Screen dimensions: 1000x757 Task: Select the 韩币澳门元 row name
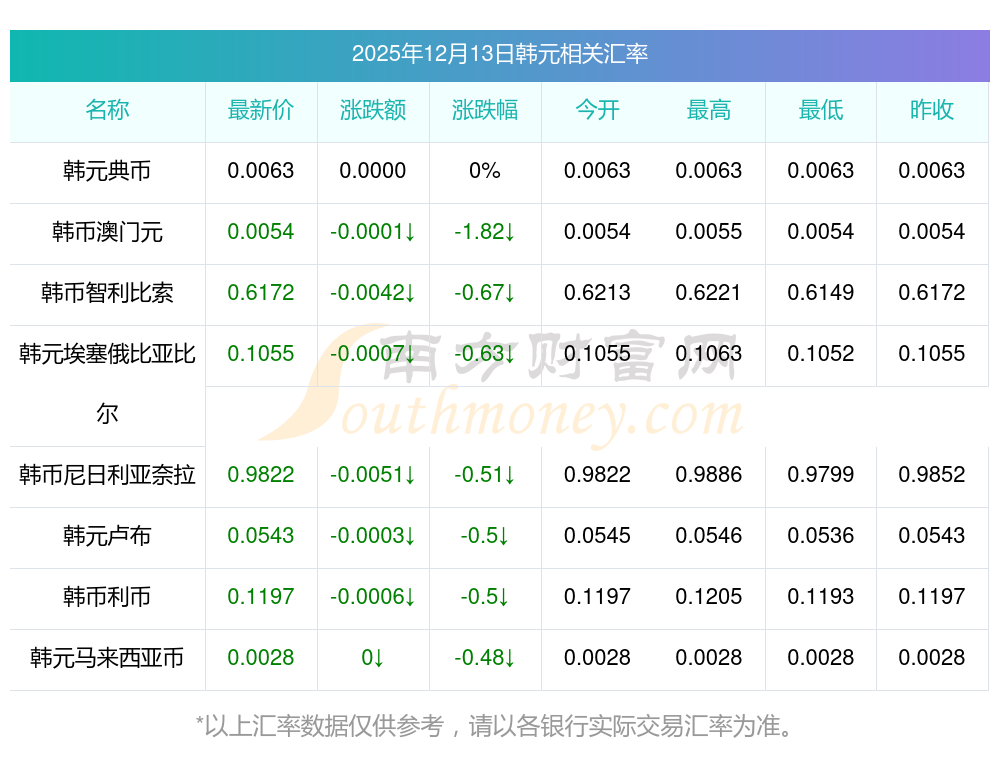pyautogui.click(x=107, y=232)
